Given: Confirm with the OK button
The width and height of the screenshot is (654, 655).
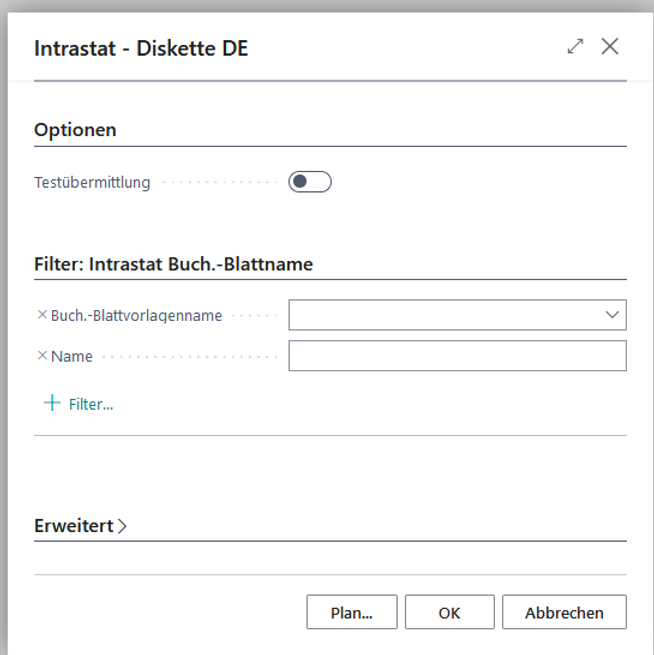Looking at the screenshot, I should tap(449, 613).
